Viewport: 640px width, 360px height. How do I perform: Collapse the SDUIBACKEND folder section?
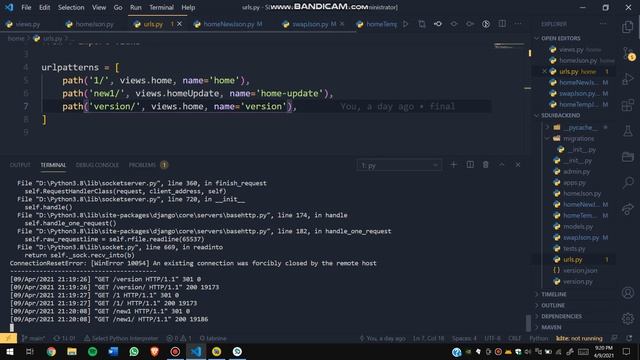[x=560, y=116]
